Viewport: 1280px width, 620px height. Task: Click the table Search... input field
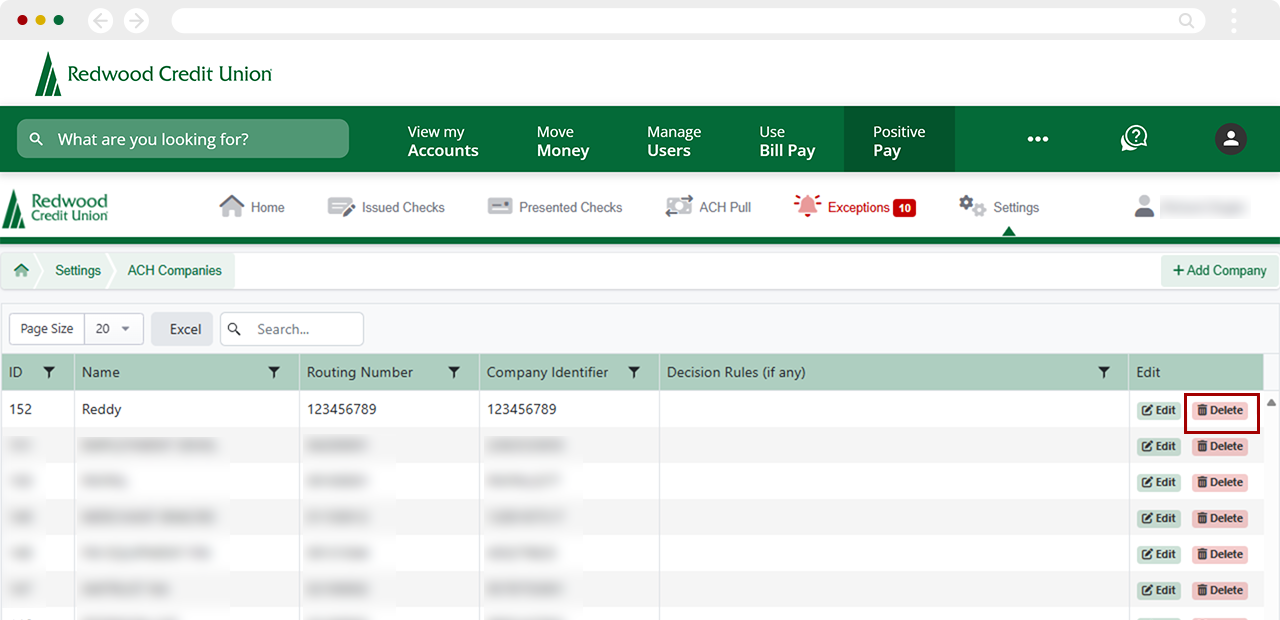click(292, 329)
